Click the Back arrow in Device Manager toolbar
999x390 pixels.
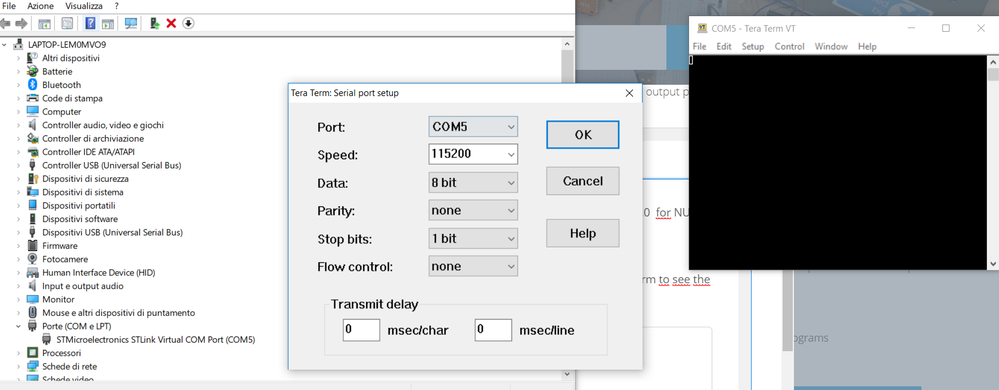(6, 24)
